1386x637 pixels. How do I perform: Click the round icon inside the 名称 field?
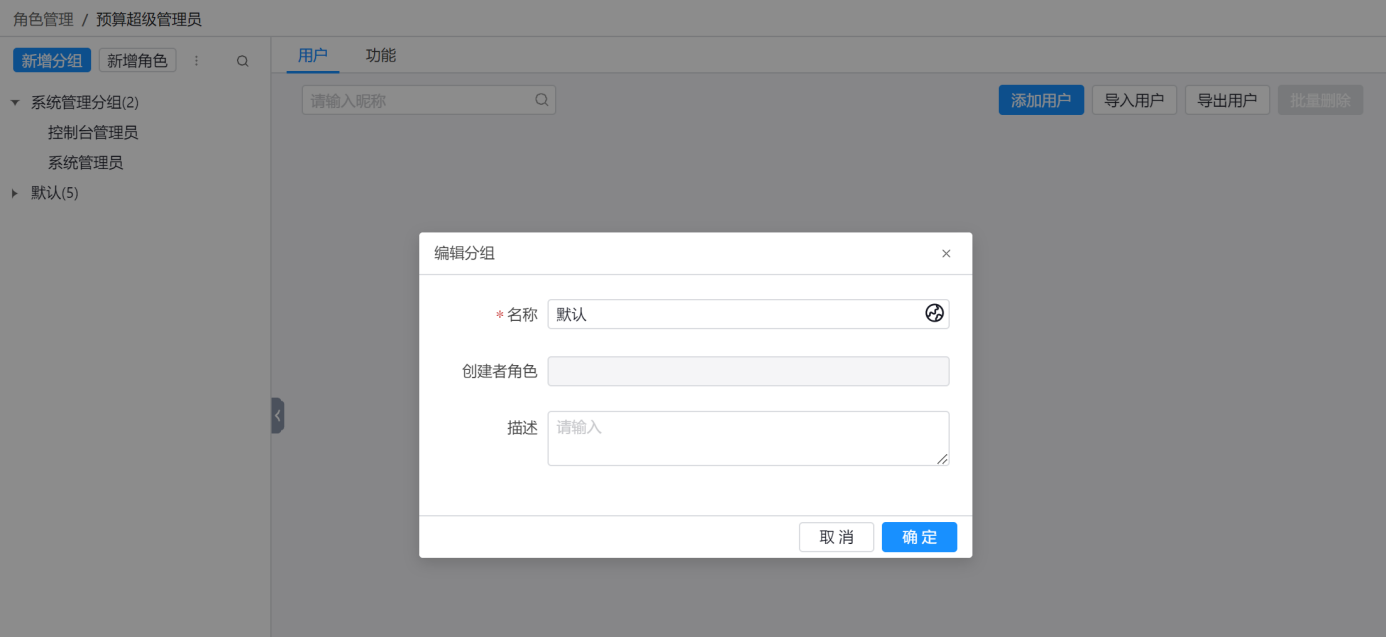pyautogui.click(x=934, y=313)
